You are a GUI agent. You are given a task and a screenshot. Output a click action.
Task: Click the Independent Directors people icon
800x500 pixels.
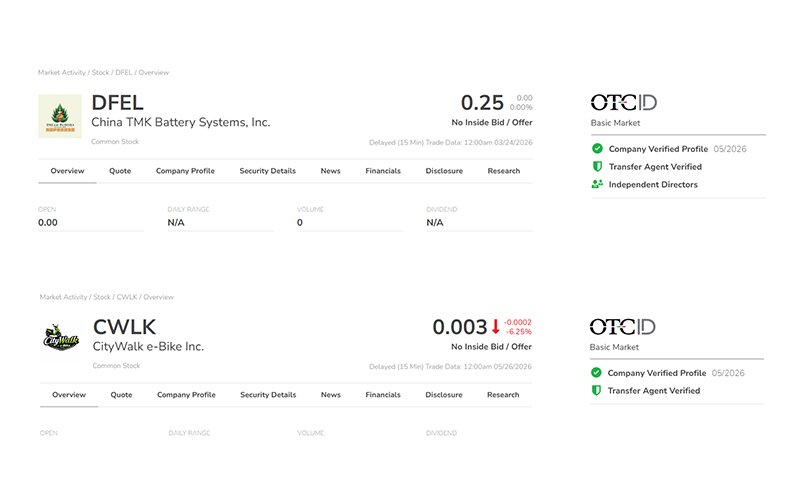[x=597, y=184]
